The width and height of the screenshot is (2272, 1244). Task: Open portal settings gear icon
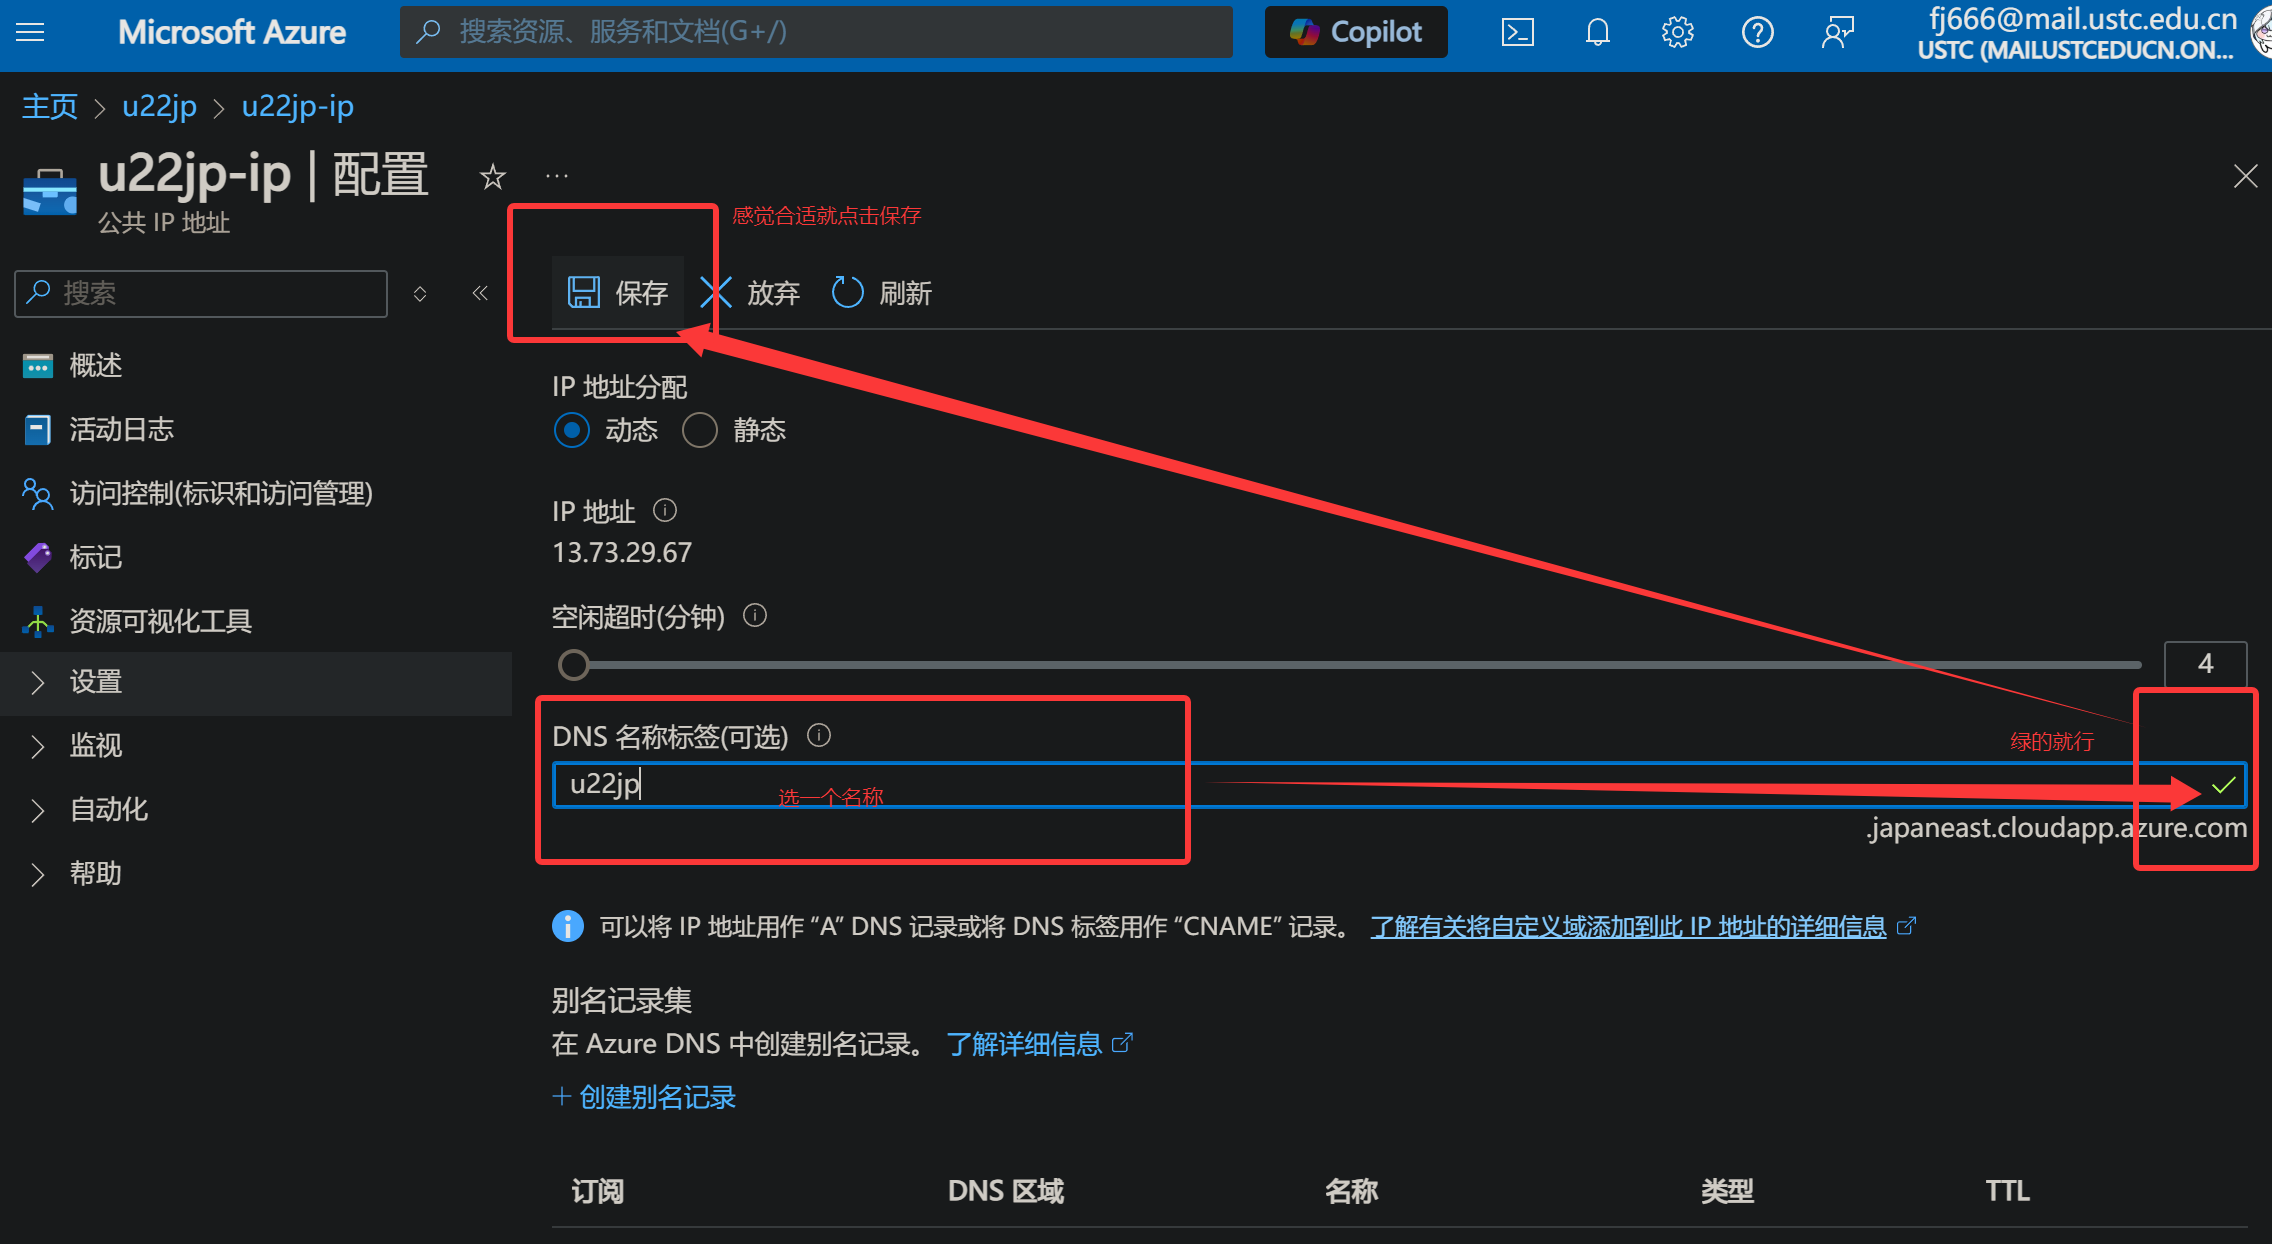point(1677,33)
